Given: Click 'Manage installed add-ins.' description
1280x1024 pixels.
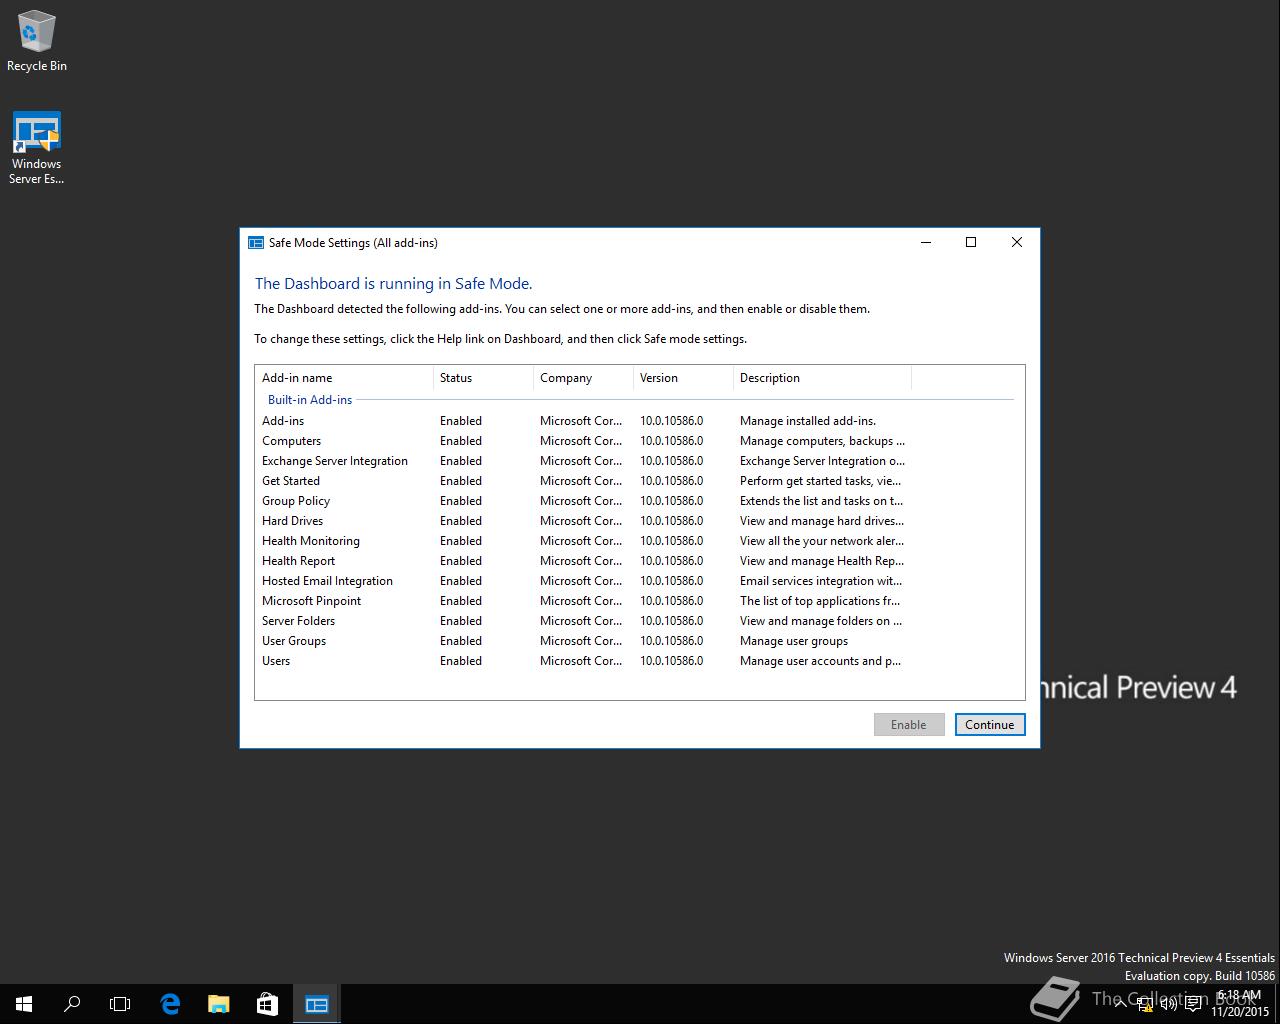Looking at the screenshot, I should click(808, 421).
